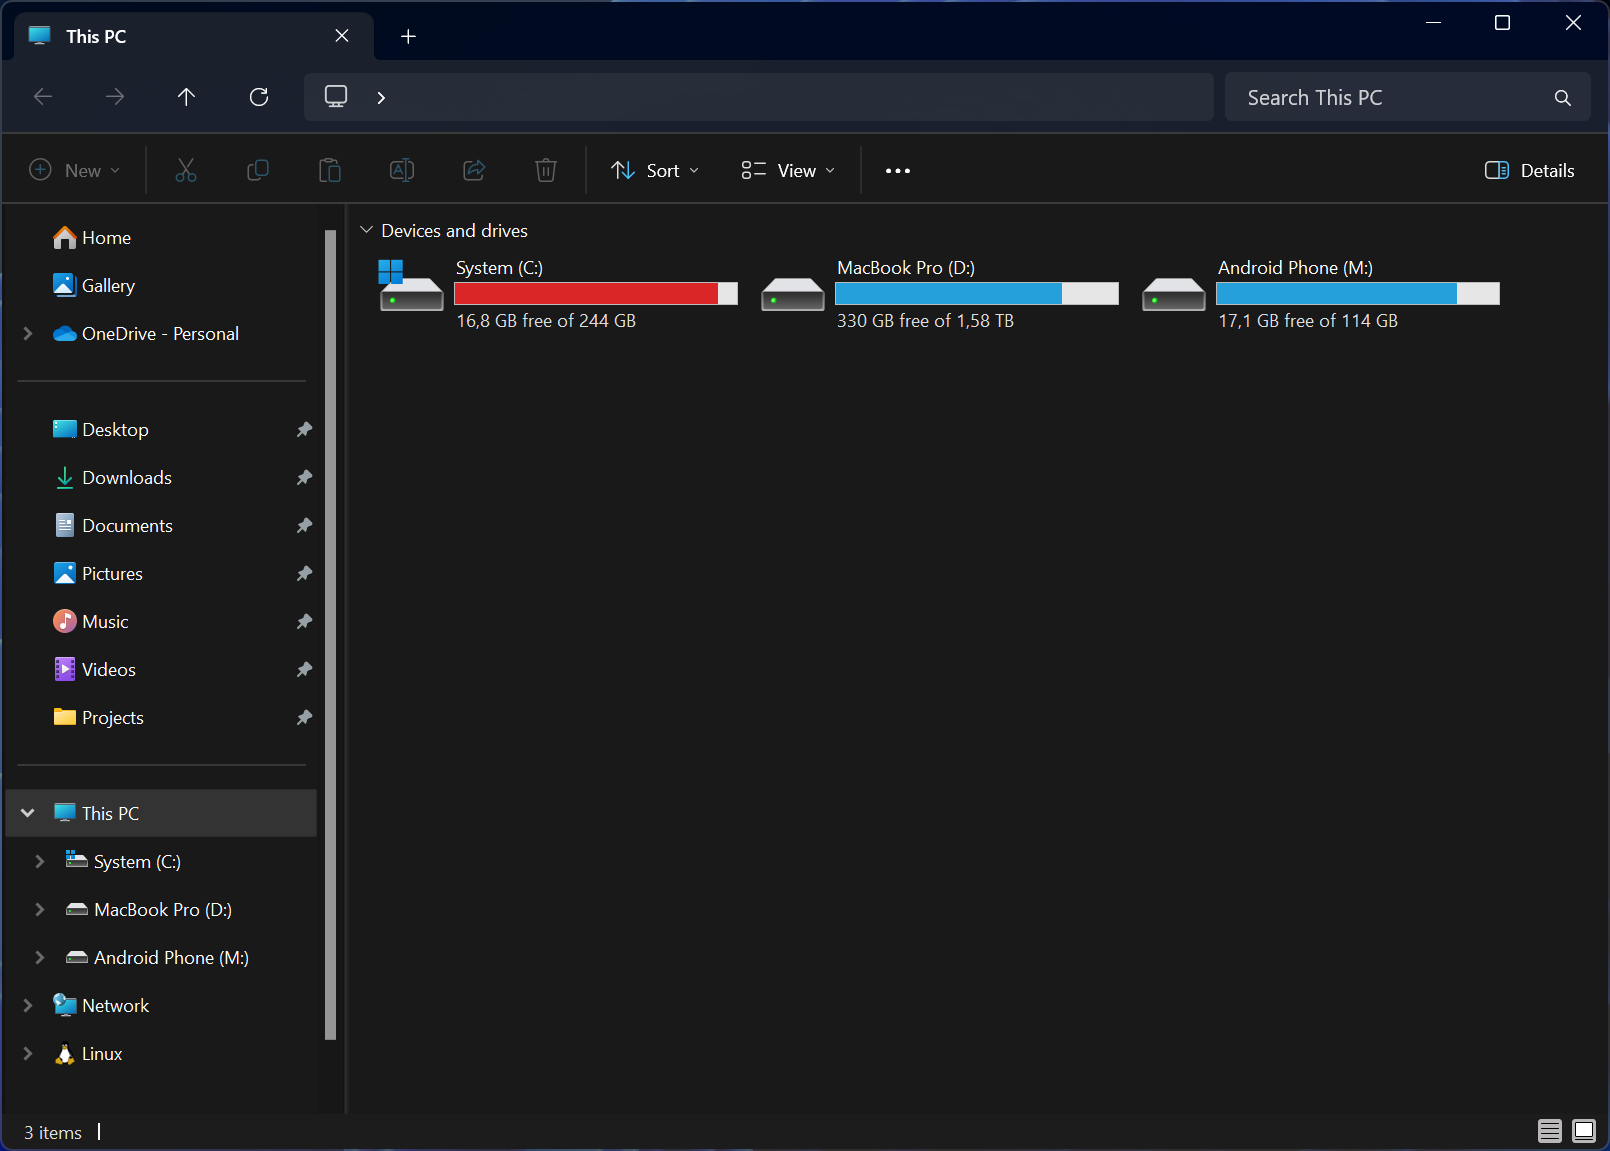Click '17,1 GB free of 114 GB' text

tap(1308, 321)
